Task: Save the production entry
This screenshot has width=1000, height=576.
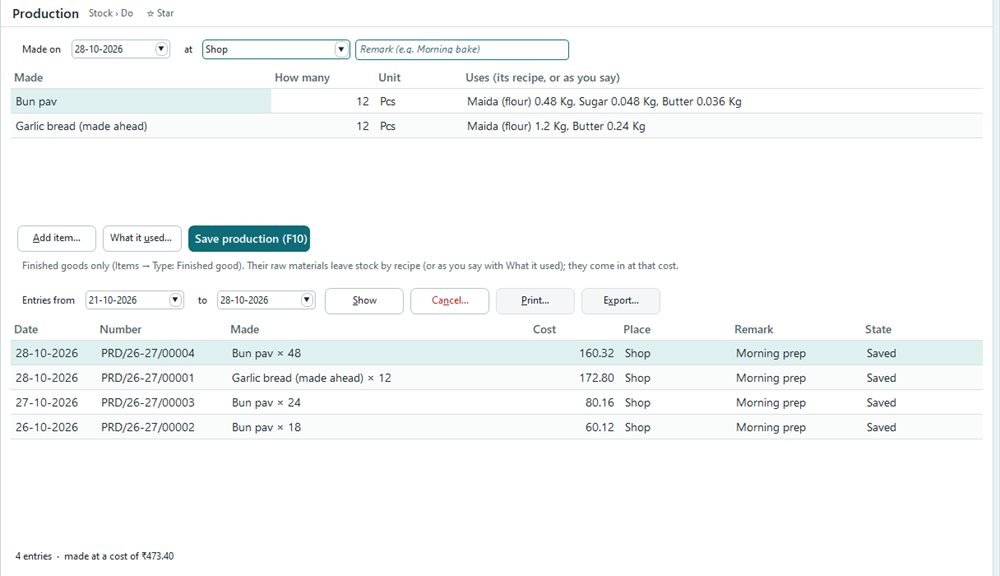Action: [x=249, y=239]
